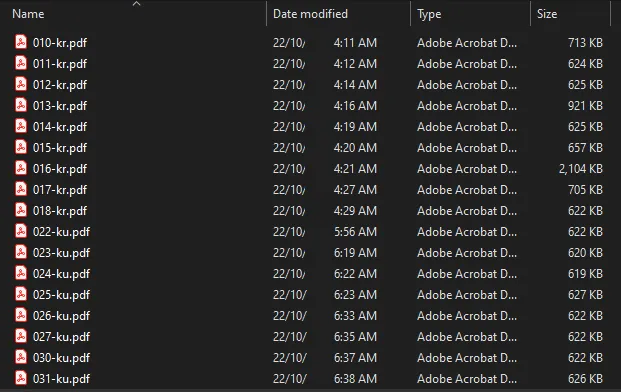
Task: Sort the list by Type column
Action: tap(429, 14)
